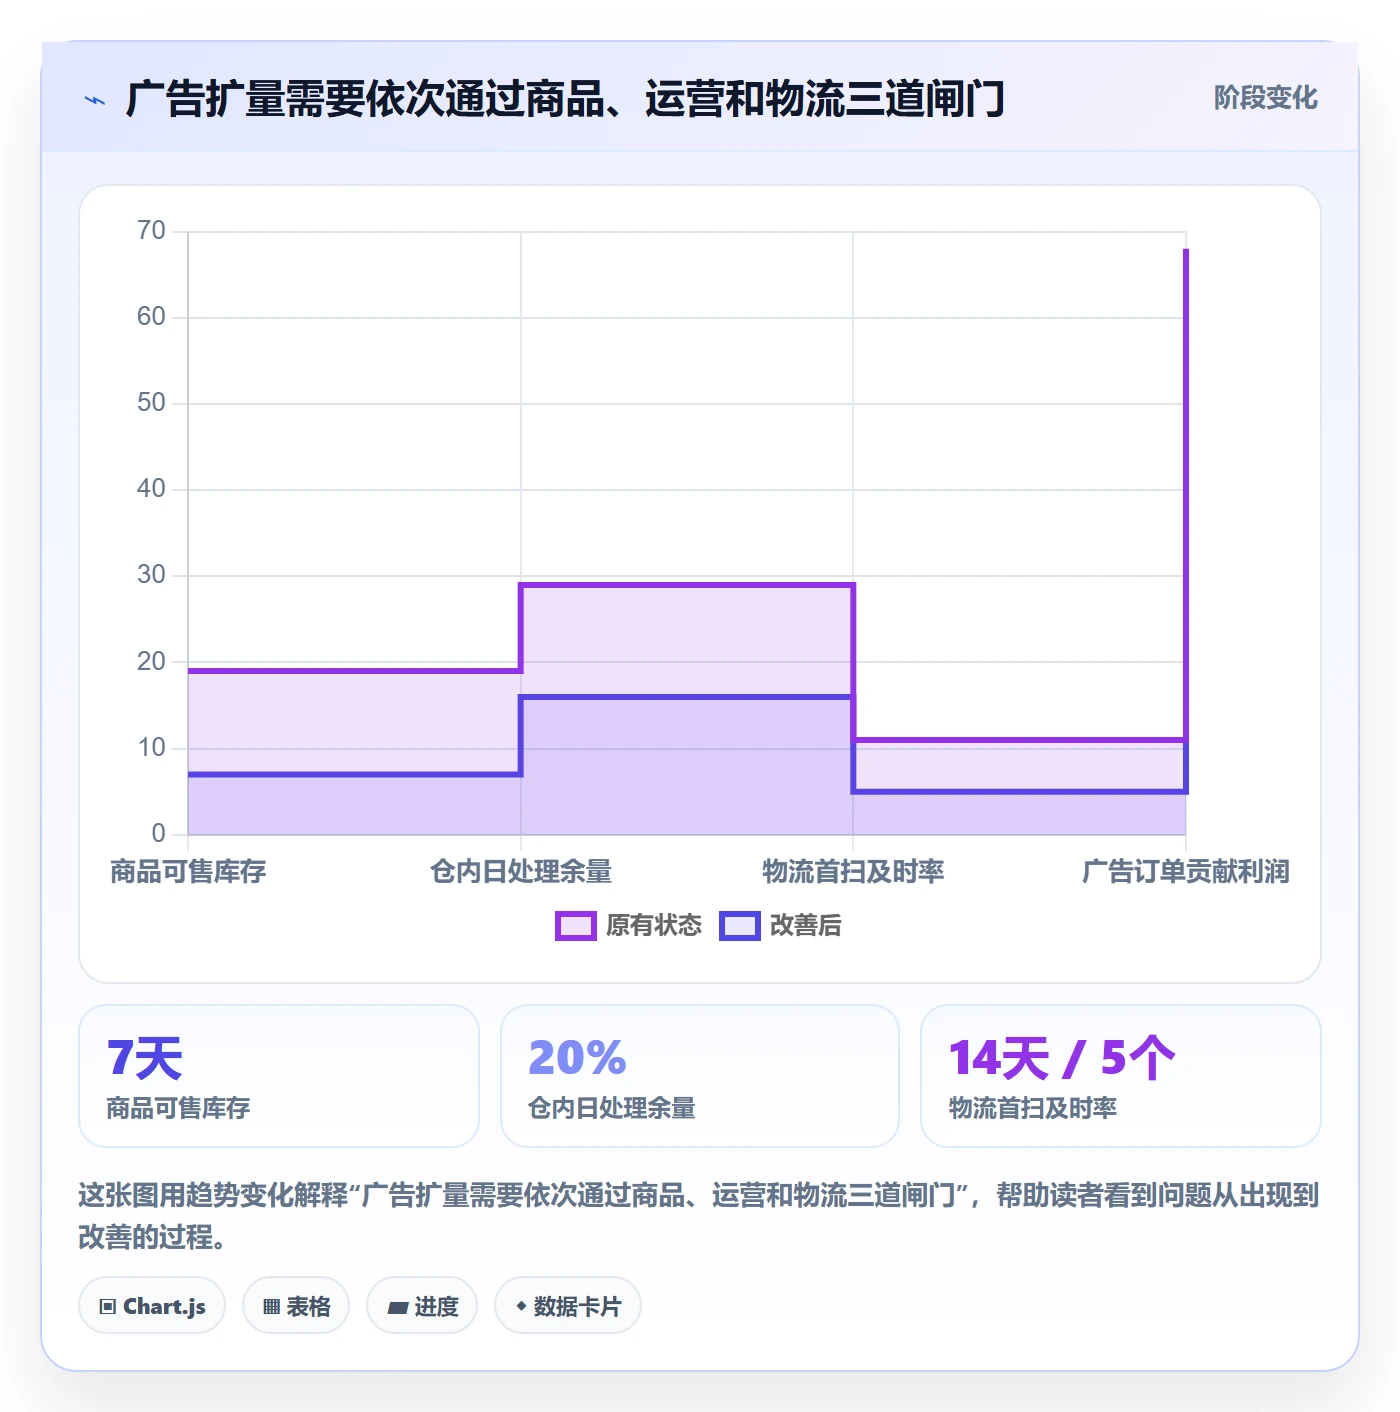This screenshot has height=1412, width=1400.
Task: Click the 30 value on the y-axis
Action: (151, 575)
